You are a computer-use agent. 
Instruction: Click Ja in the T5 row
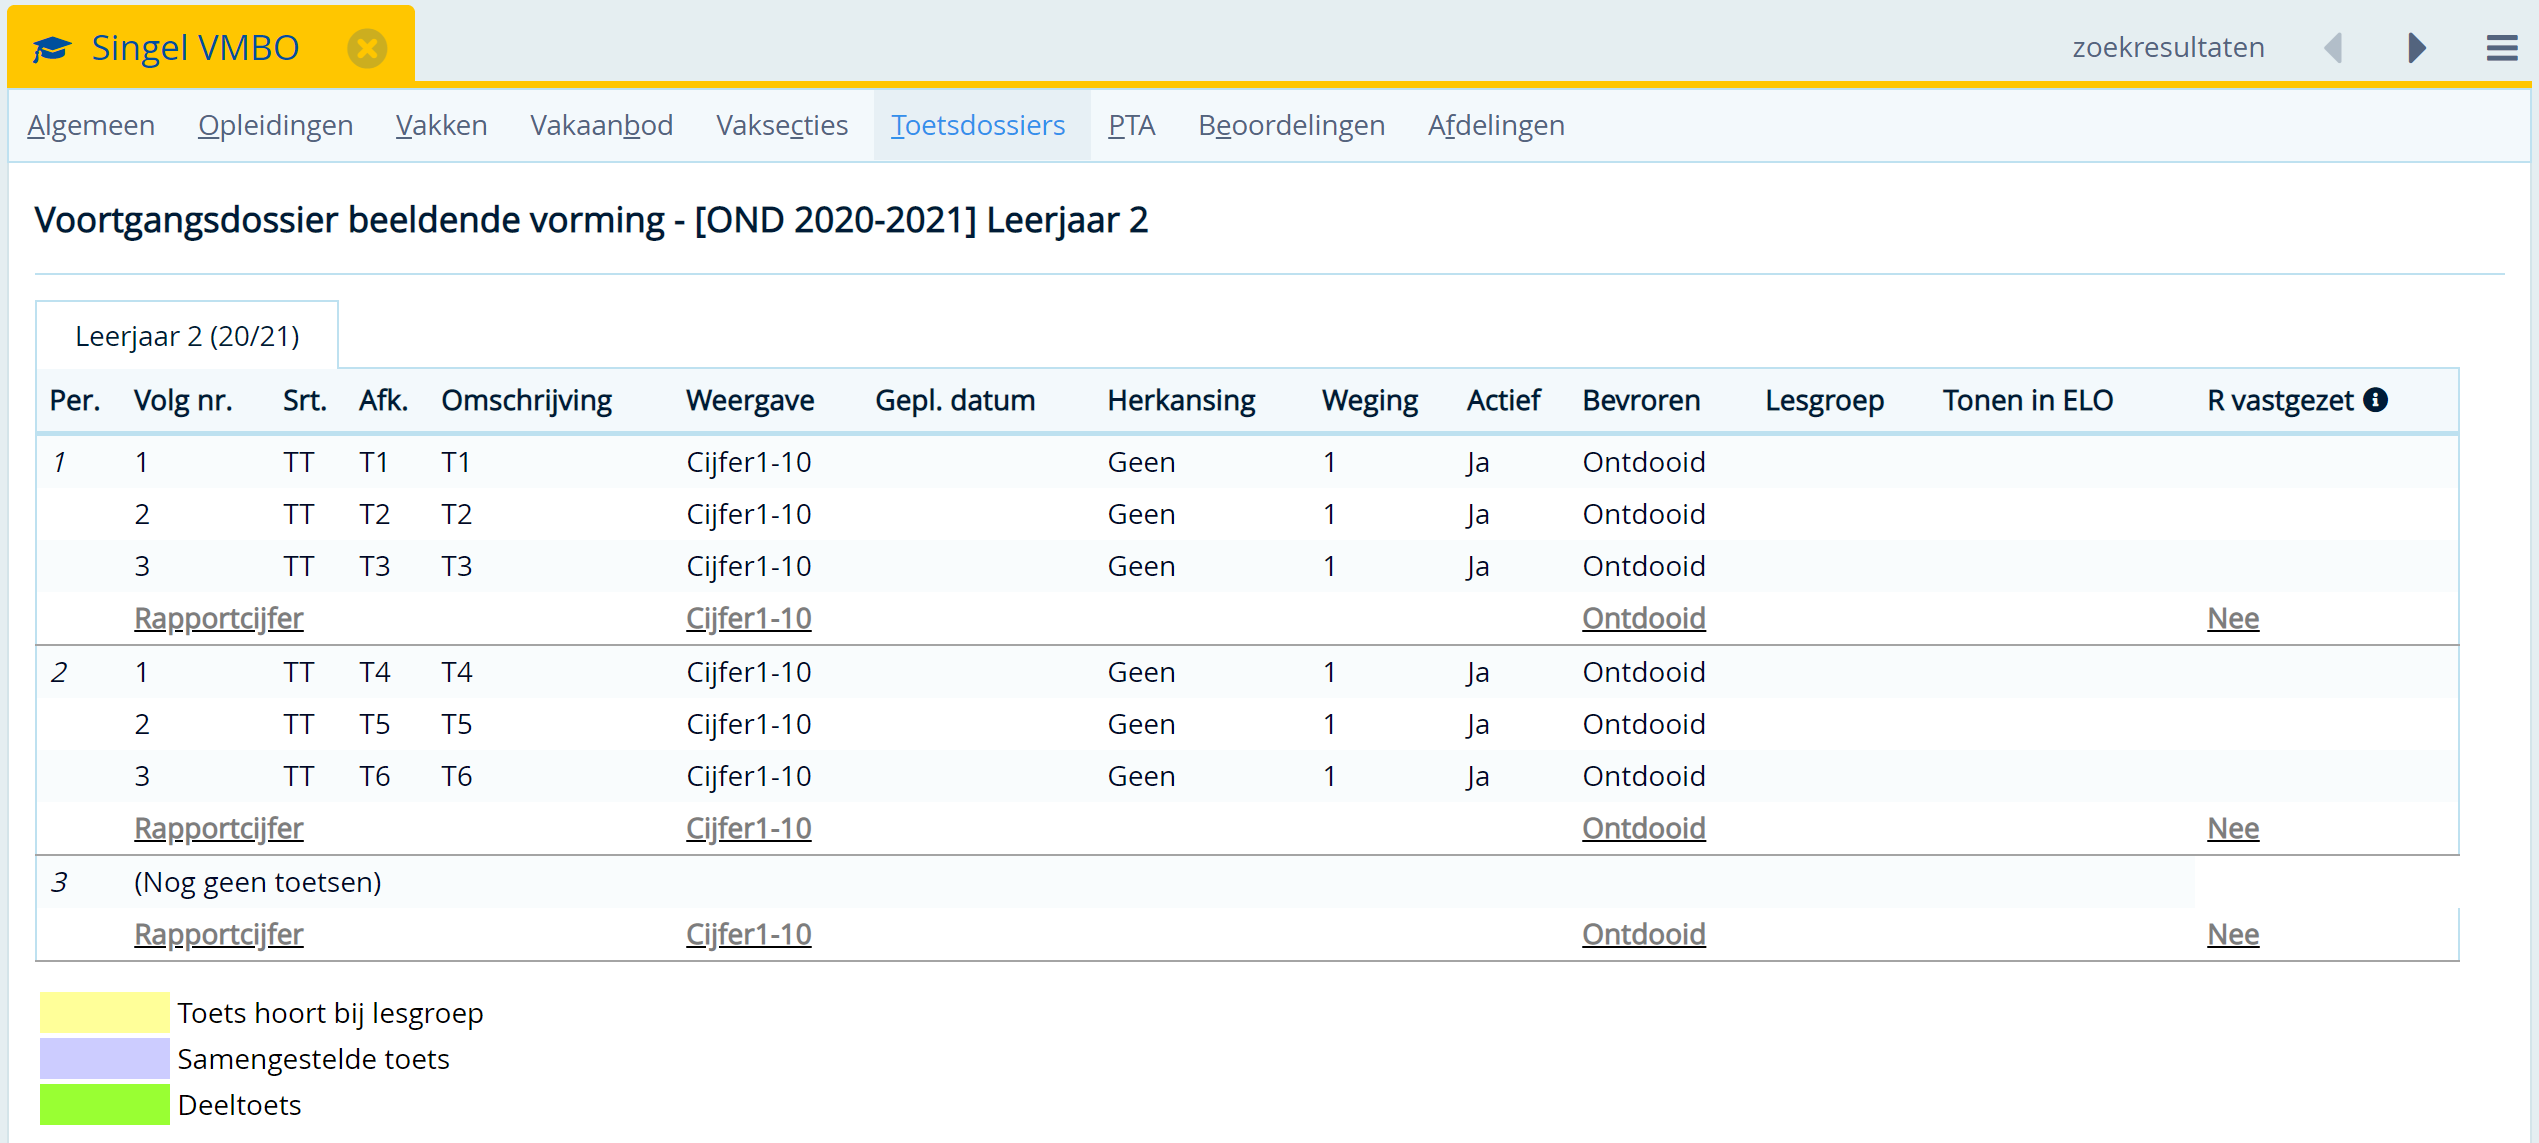coord(1478,724)
